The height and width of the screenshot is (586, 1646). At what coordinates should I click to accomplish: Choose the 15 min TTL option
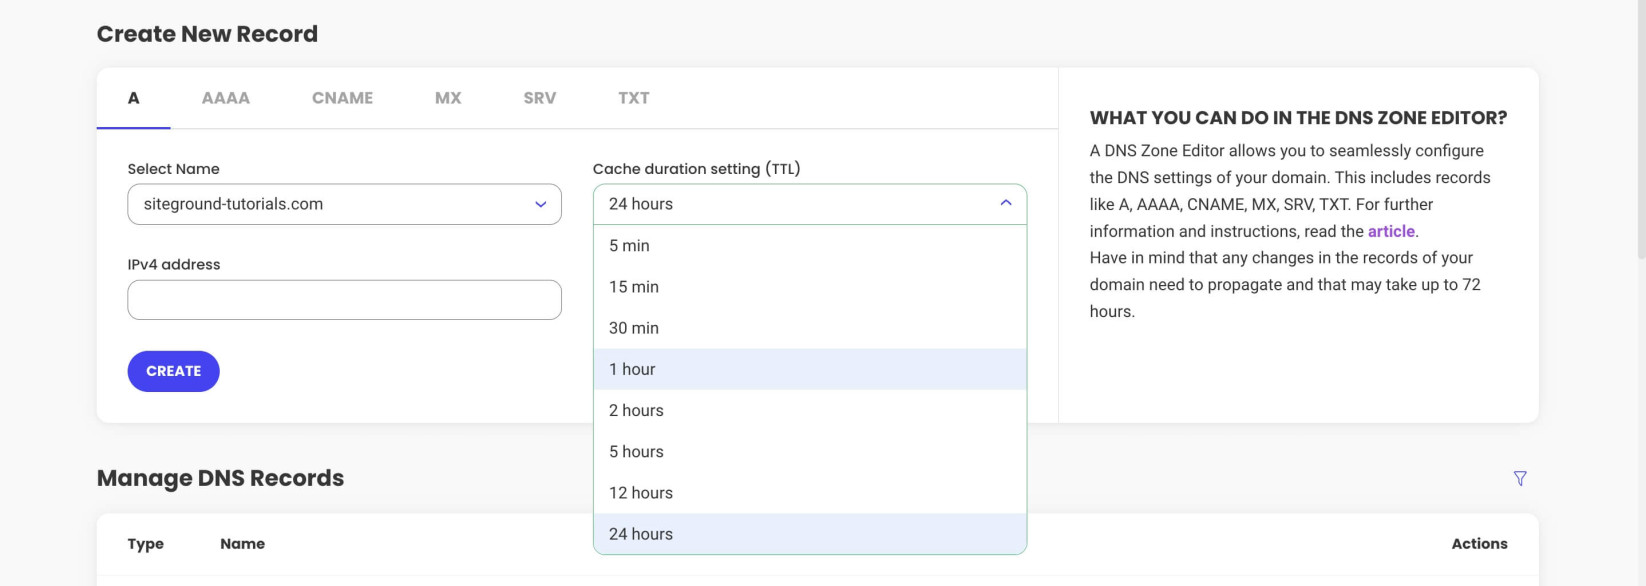point(810,287)
